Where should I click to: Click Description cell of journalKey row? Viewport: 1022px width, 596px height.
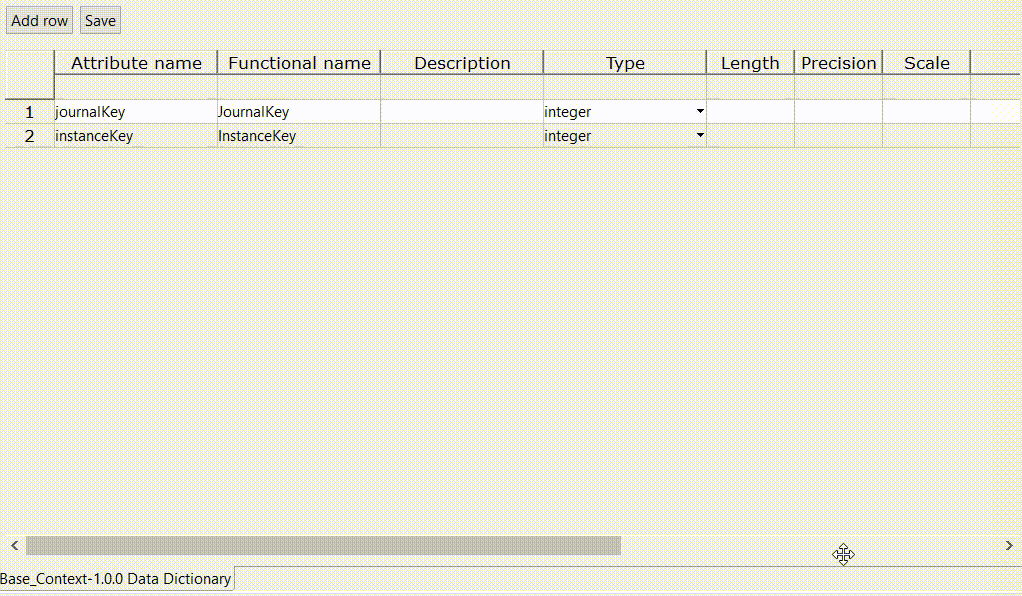(462, 112)
